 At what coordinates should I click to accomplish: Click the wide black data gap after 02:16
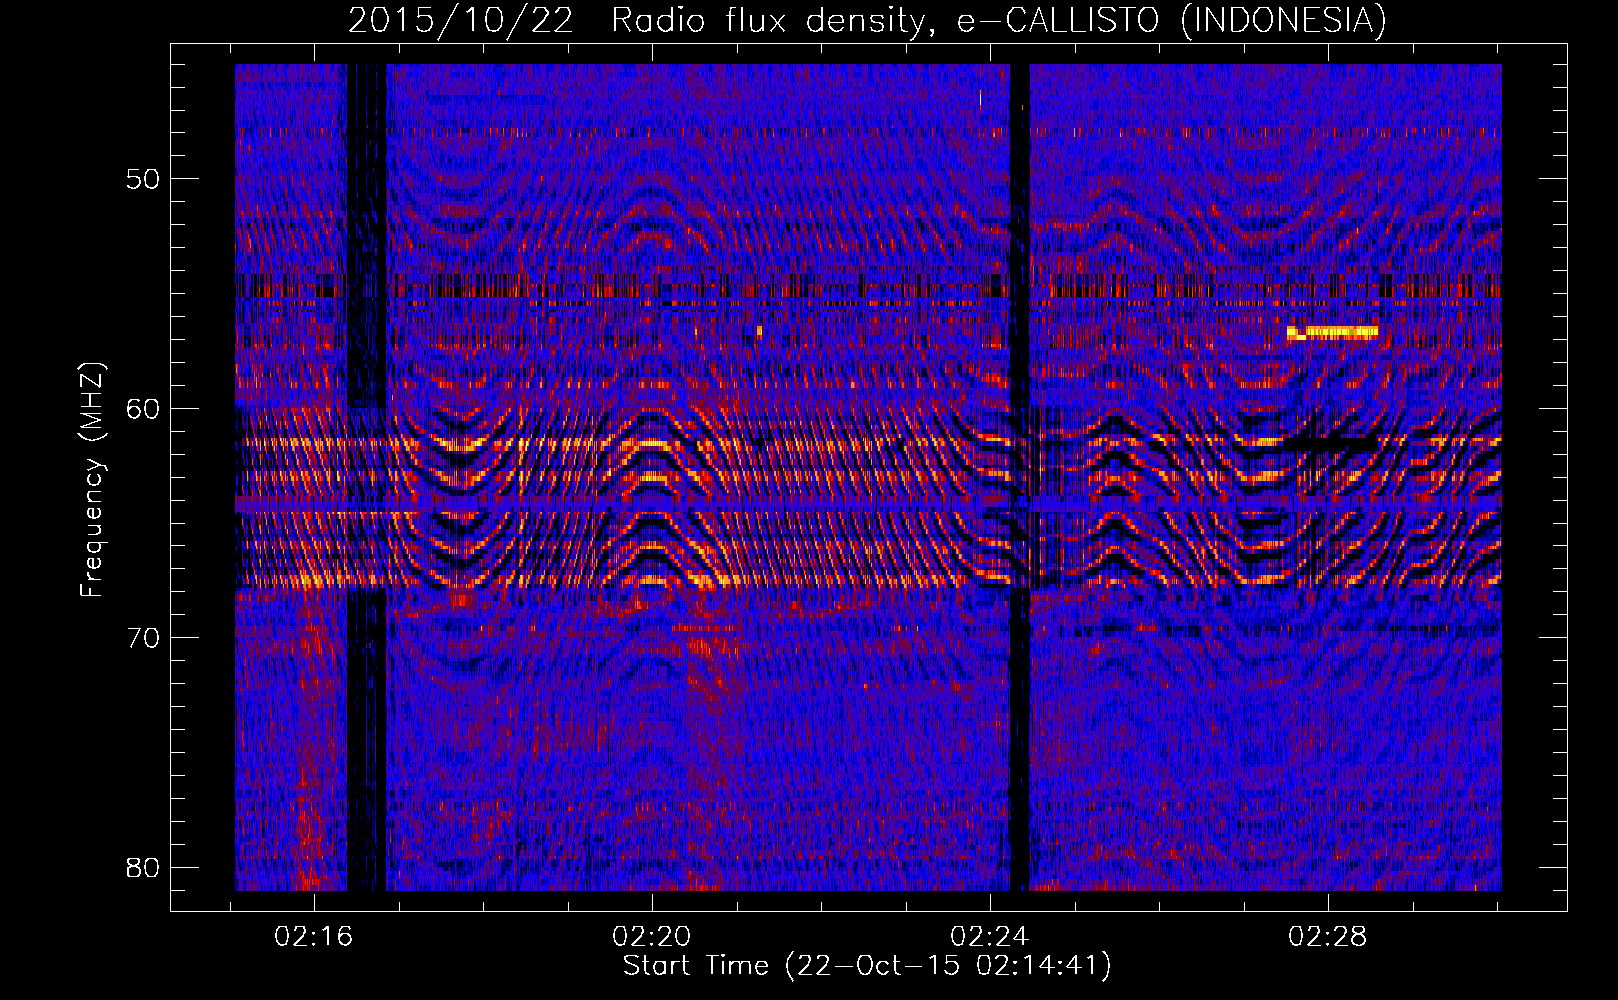pyautogui.click(x=366, y=477)
